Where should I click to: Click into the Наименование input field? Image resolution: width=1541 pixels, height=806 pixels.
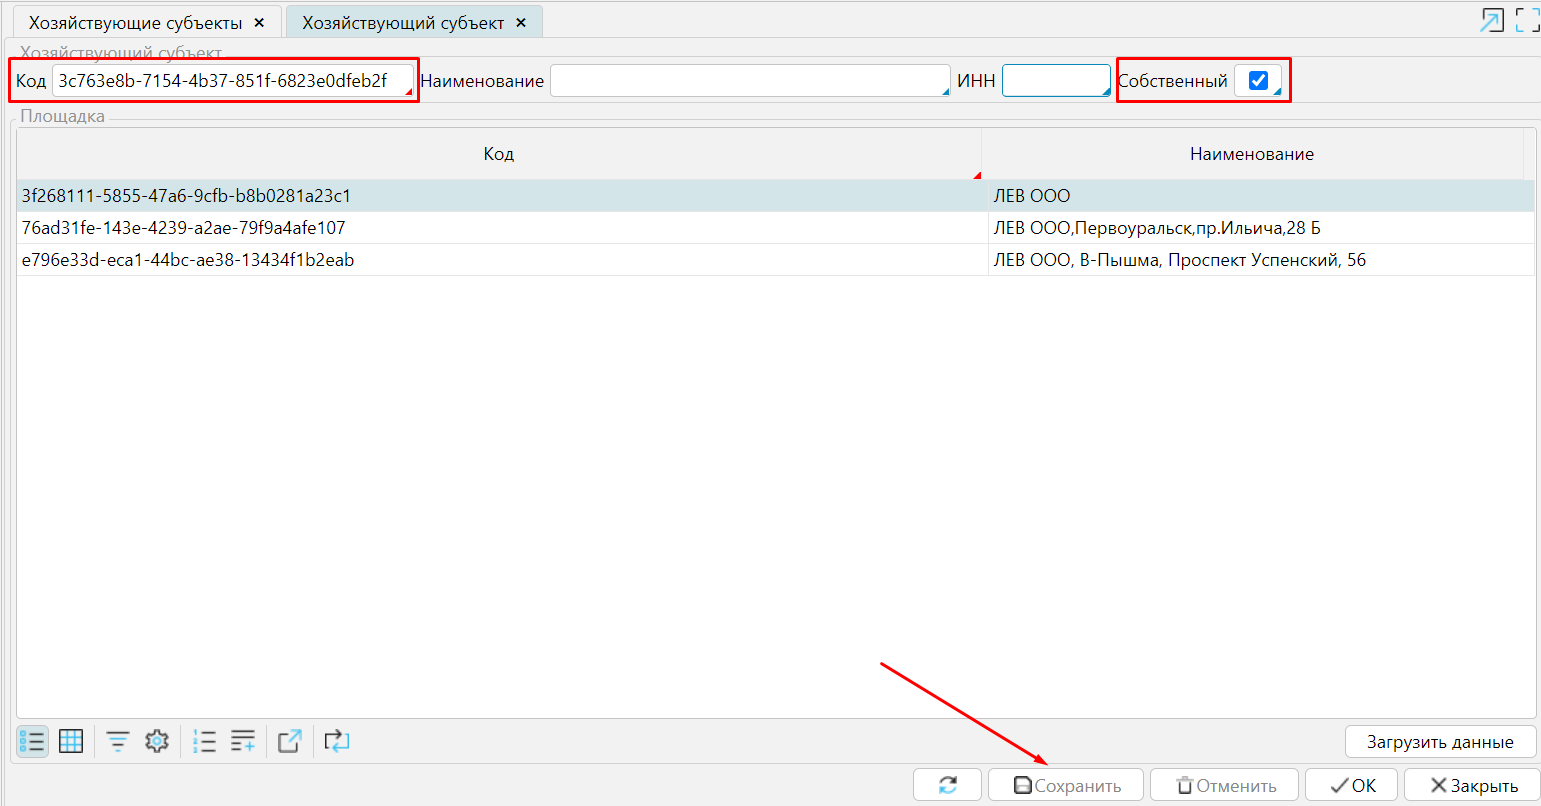coord(748,81)
